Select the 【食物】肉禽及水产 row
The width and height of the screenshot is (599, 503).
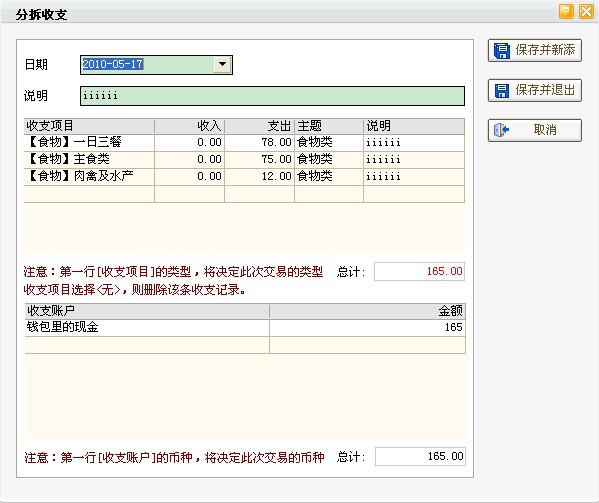(x=244, y=176)
